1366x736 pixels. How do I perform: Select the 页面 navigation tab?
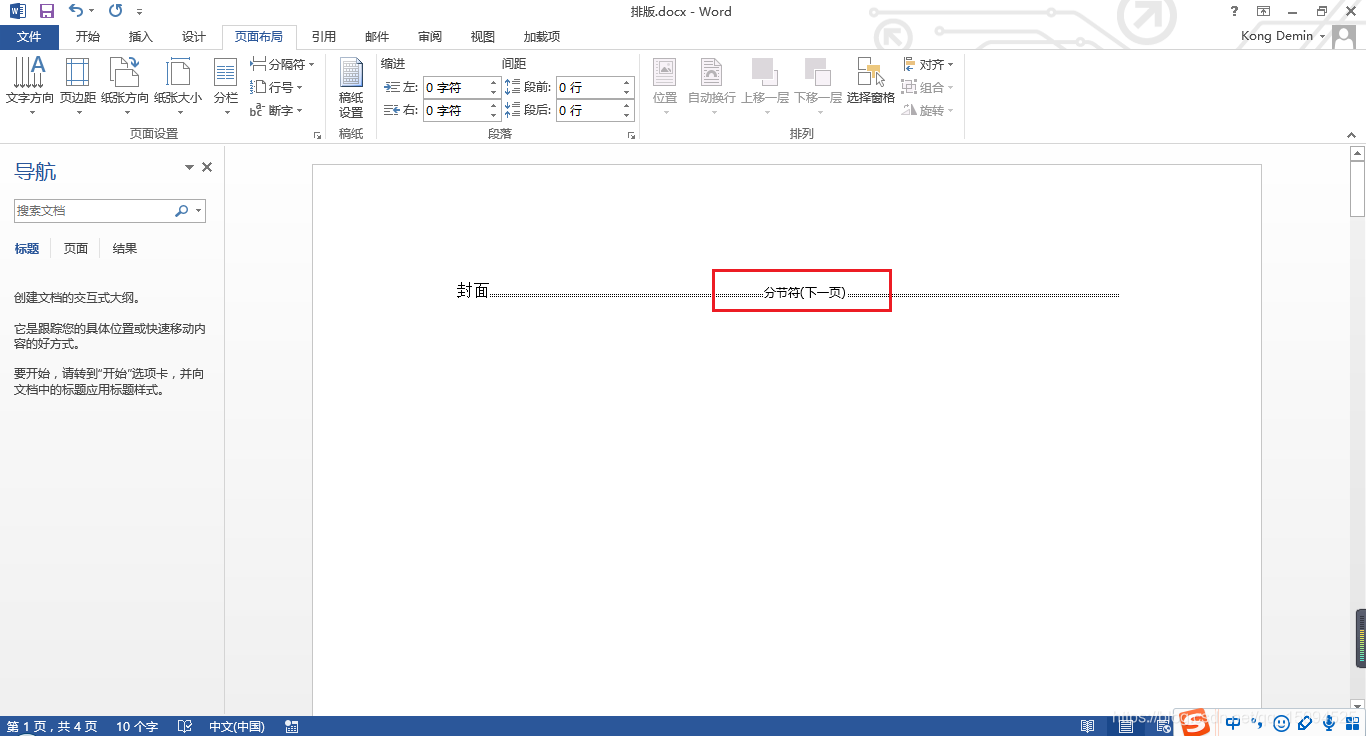[x=76, y=248]
